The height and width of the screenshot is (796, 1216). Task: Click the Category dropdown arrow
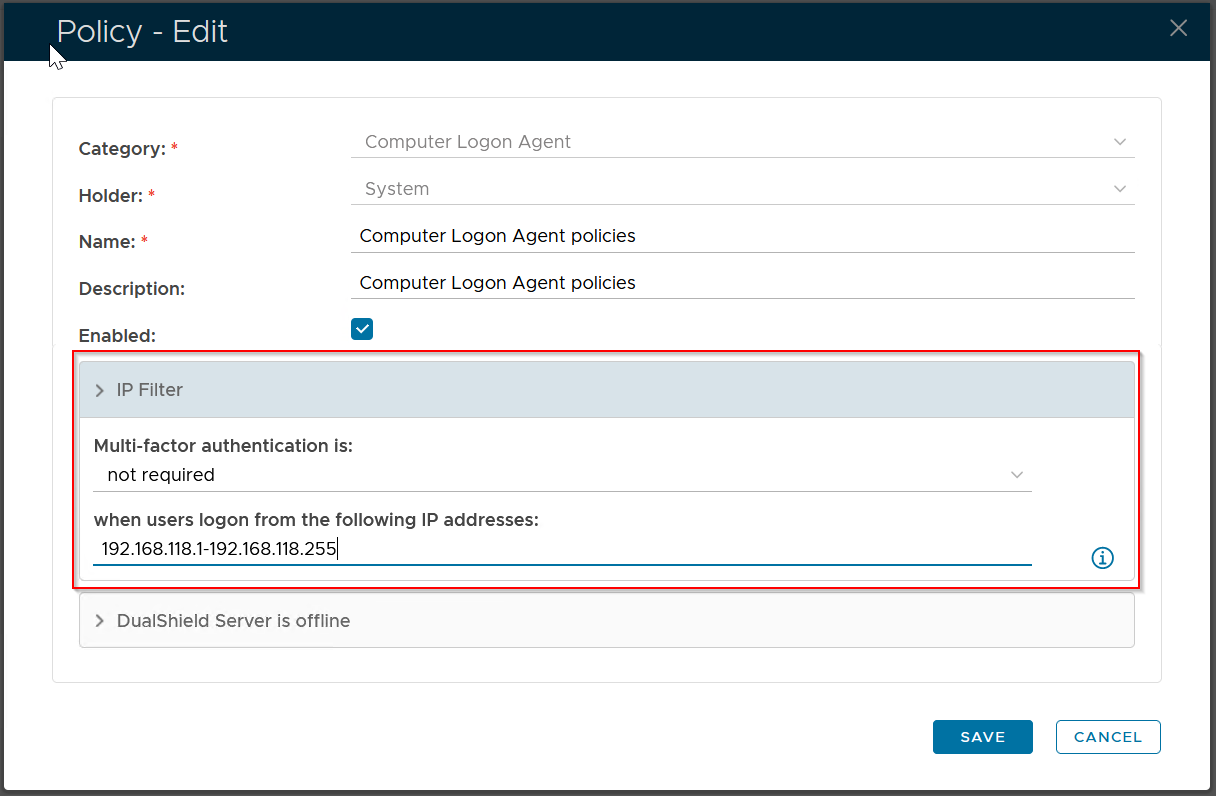click(1120, 142)
